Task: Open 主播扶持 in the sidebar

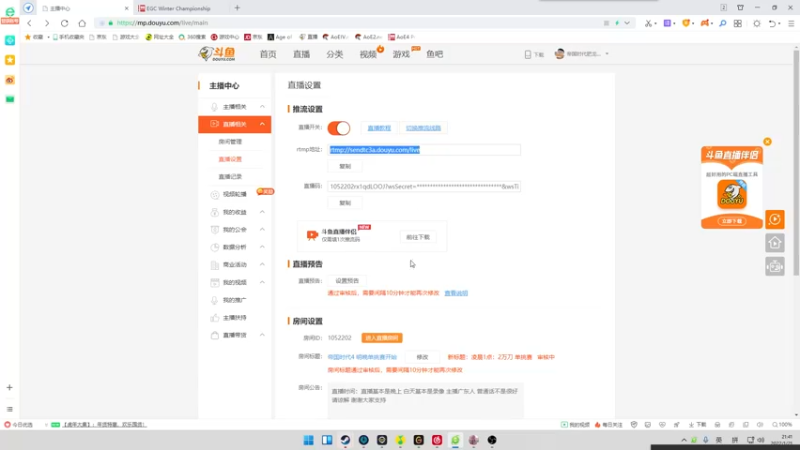Action: click(x=235, y=317)
